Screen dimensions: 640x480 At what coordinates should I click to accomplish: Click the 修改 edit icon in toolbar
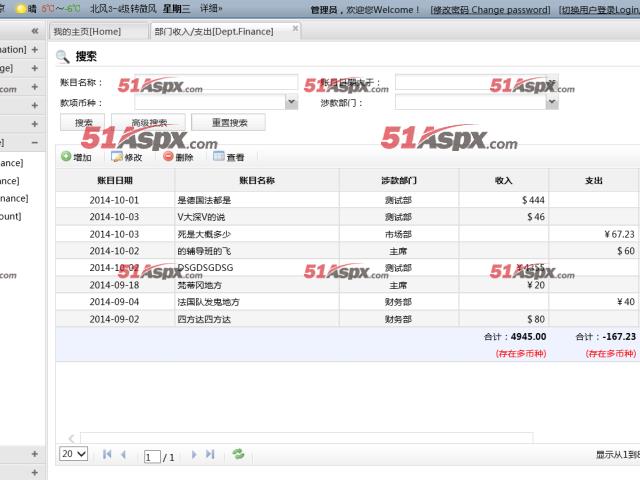(x=117, y=157)
